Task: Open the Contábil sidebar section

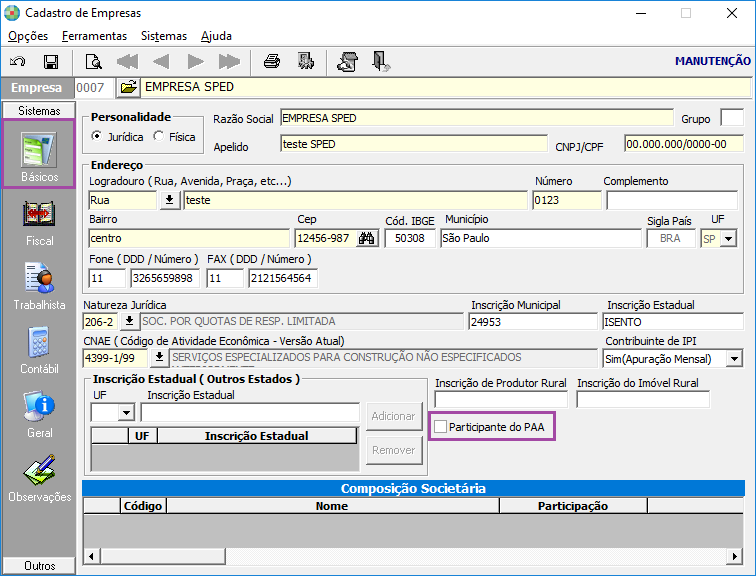Action: [x=39, y=350]
